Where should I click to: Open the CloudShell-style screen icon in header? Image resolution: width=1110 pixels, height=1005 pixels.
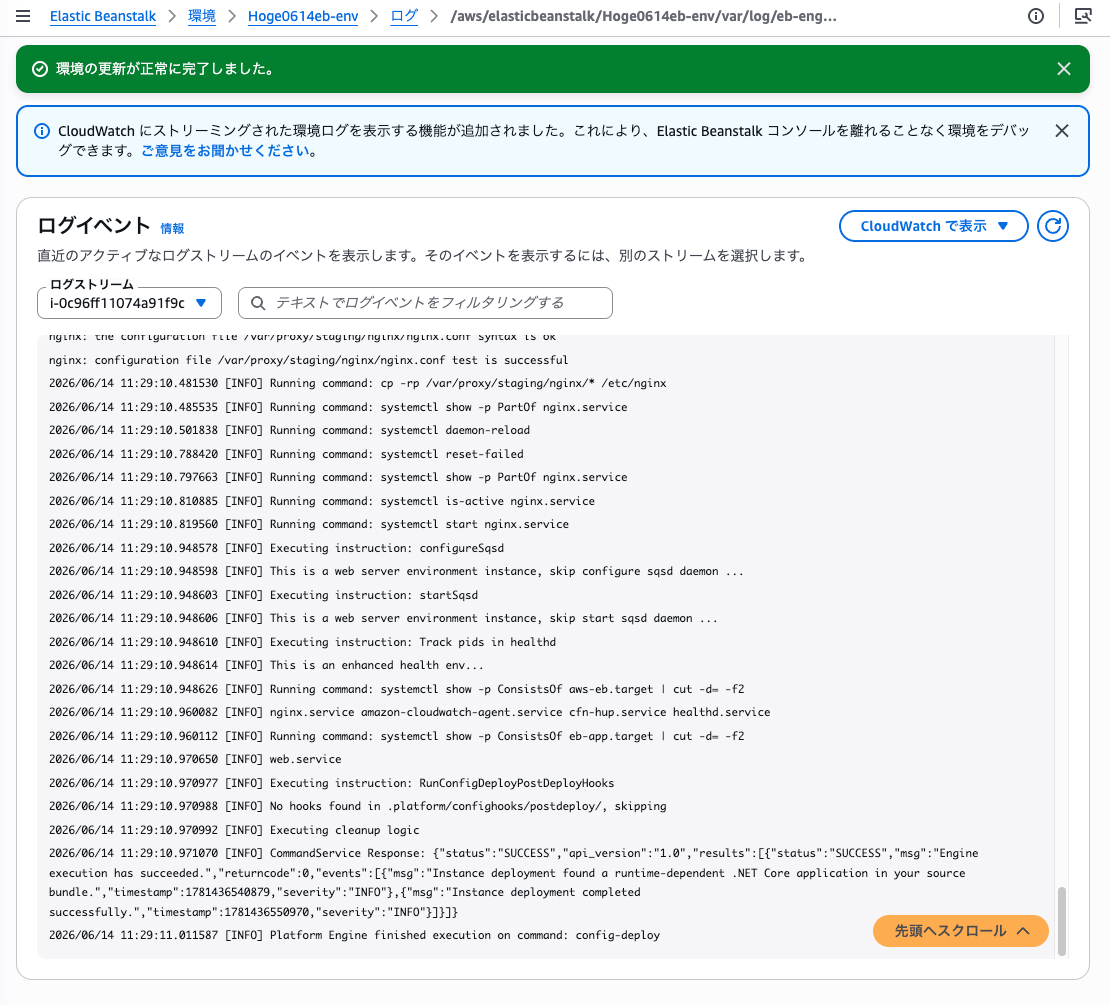tap(1083, 16)
